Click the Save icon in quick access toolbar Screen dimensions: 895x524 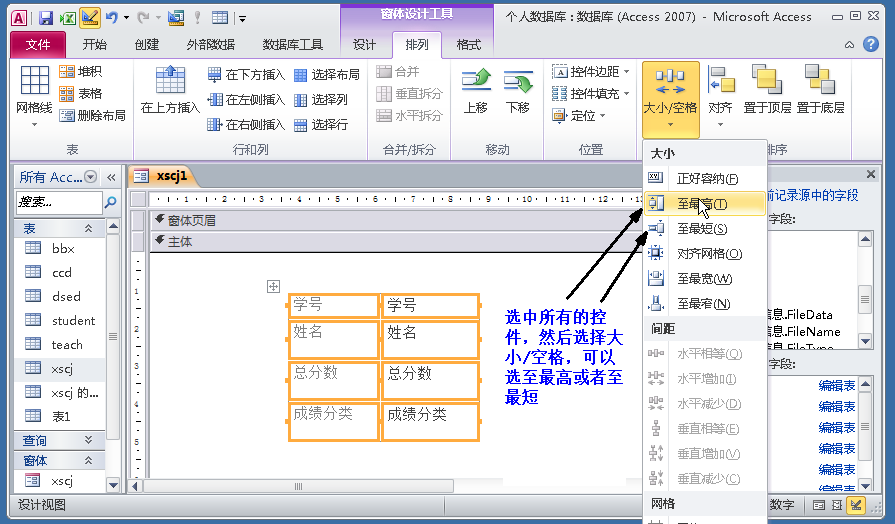pos(46,18)
